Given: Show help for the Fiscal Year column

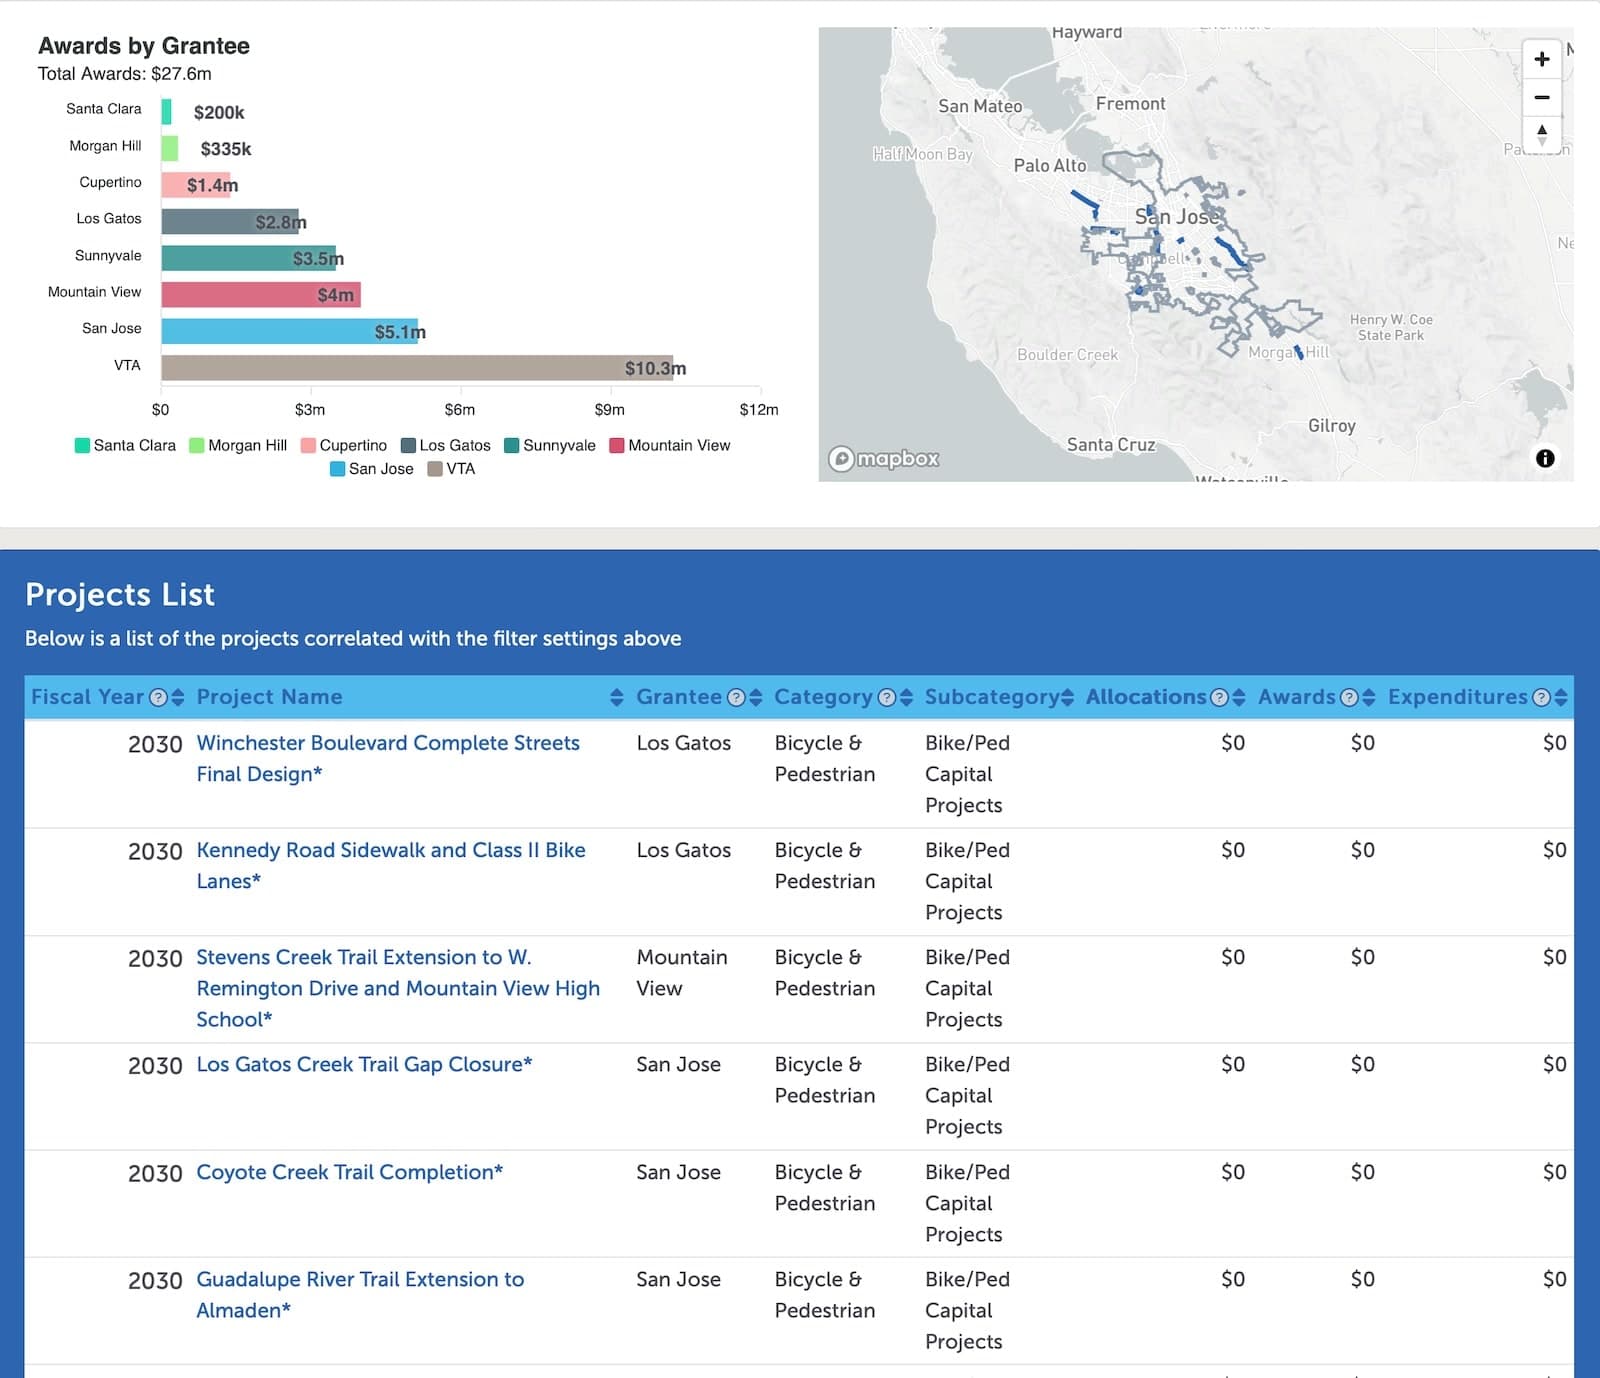Looking at the screenshot, I should 158,697.
